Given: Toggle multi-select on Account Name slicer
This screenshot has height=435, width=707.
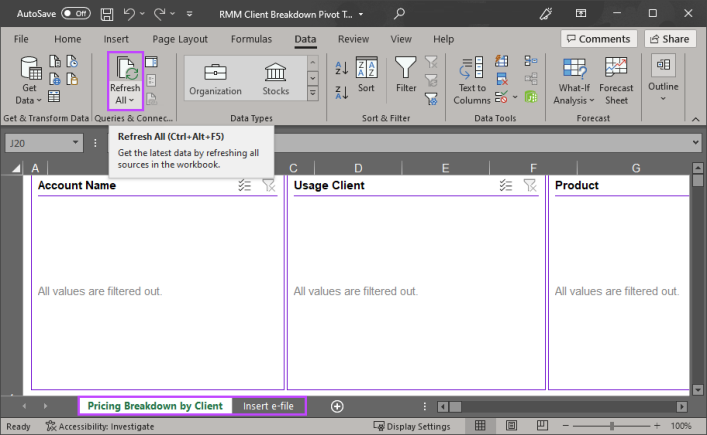Looking at the screenshot, I should pyautogui.click(x=245, y=185).
